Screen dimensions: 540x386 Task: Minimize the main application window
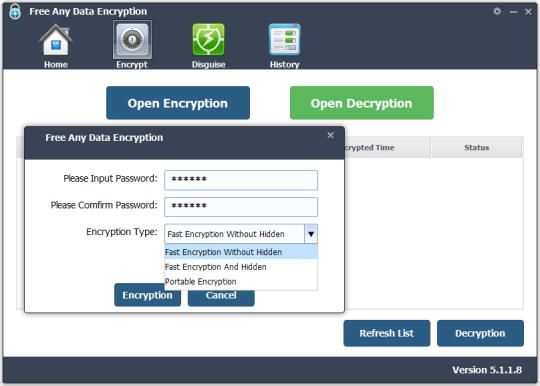tap(513, 12)
